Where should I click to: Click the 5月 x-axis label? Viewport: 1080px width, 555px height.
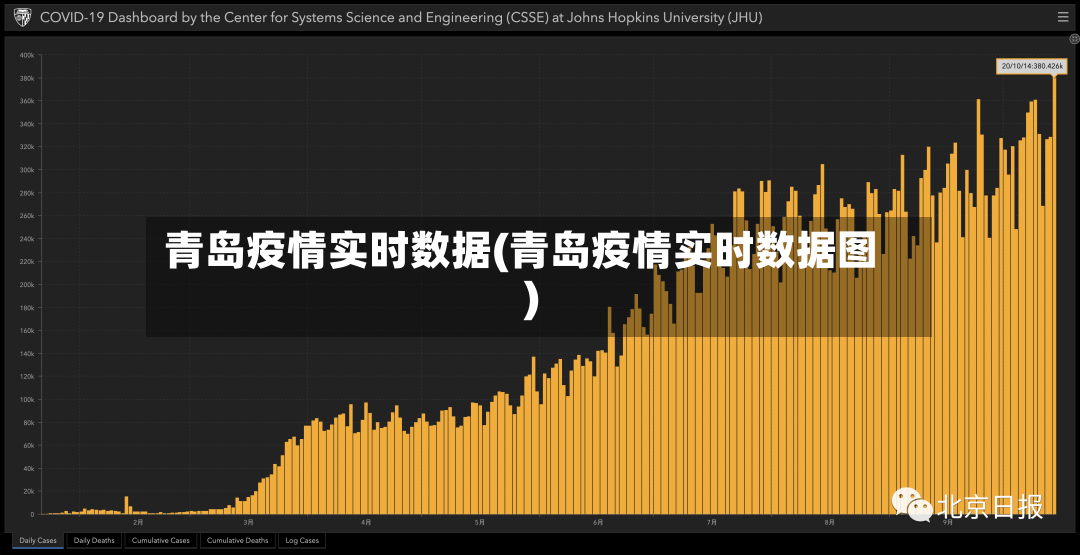pos(480,522)
